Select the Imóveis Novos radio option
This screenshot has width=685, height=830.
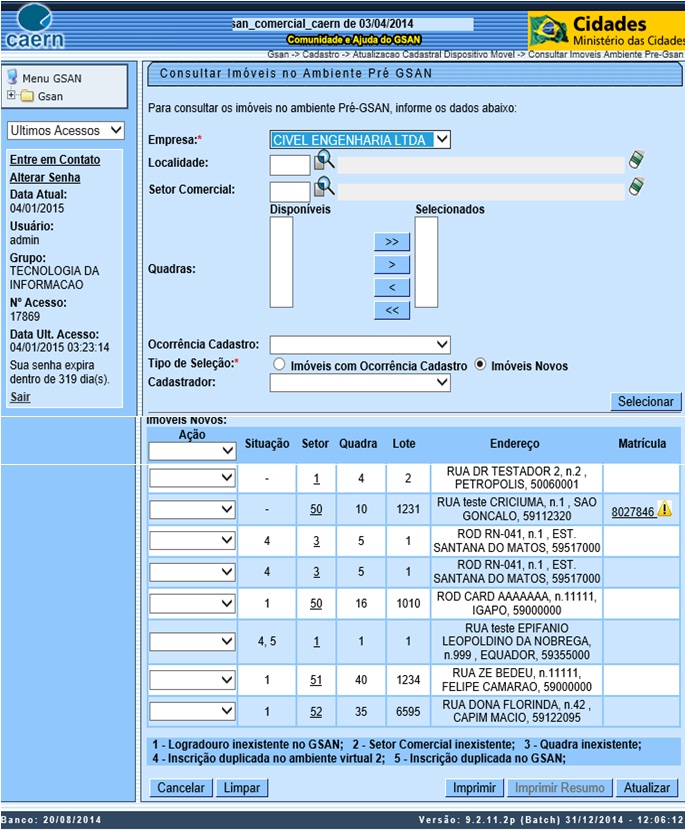coord(481,365)
